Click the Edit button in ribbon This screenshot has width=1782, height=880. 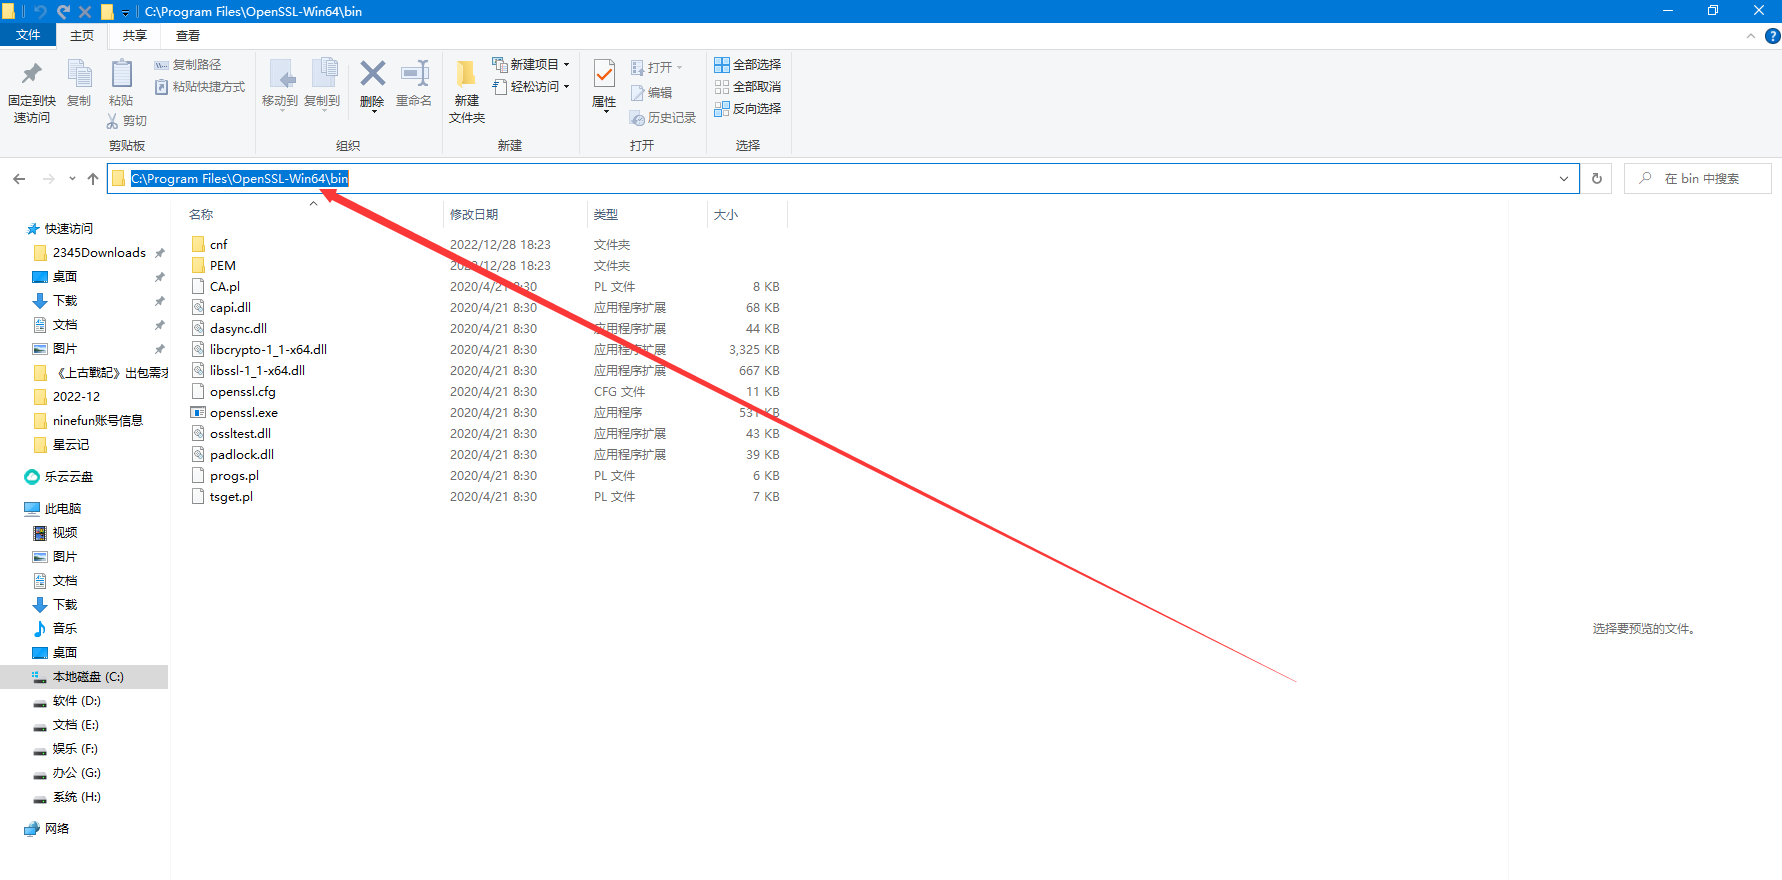tap(652, 93)
